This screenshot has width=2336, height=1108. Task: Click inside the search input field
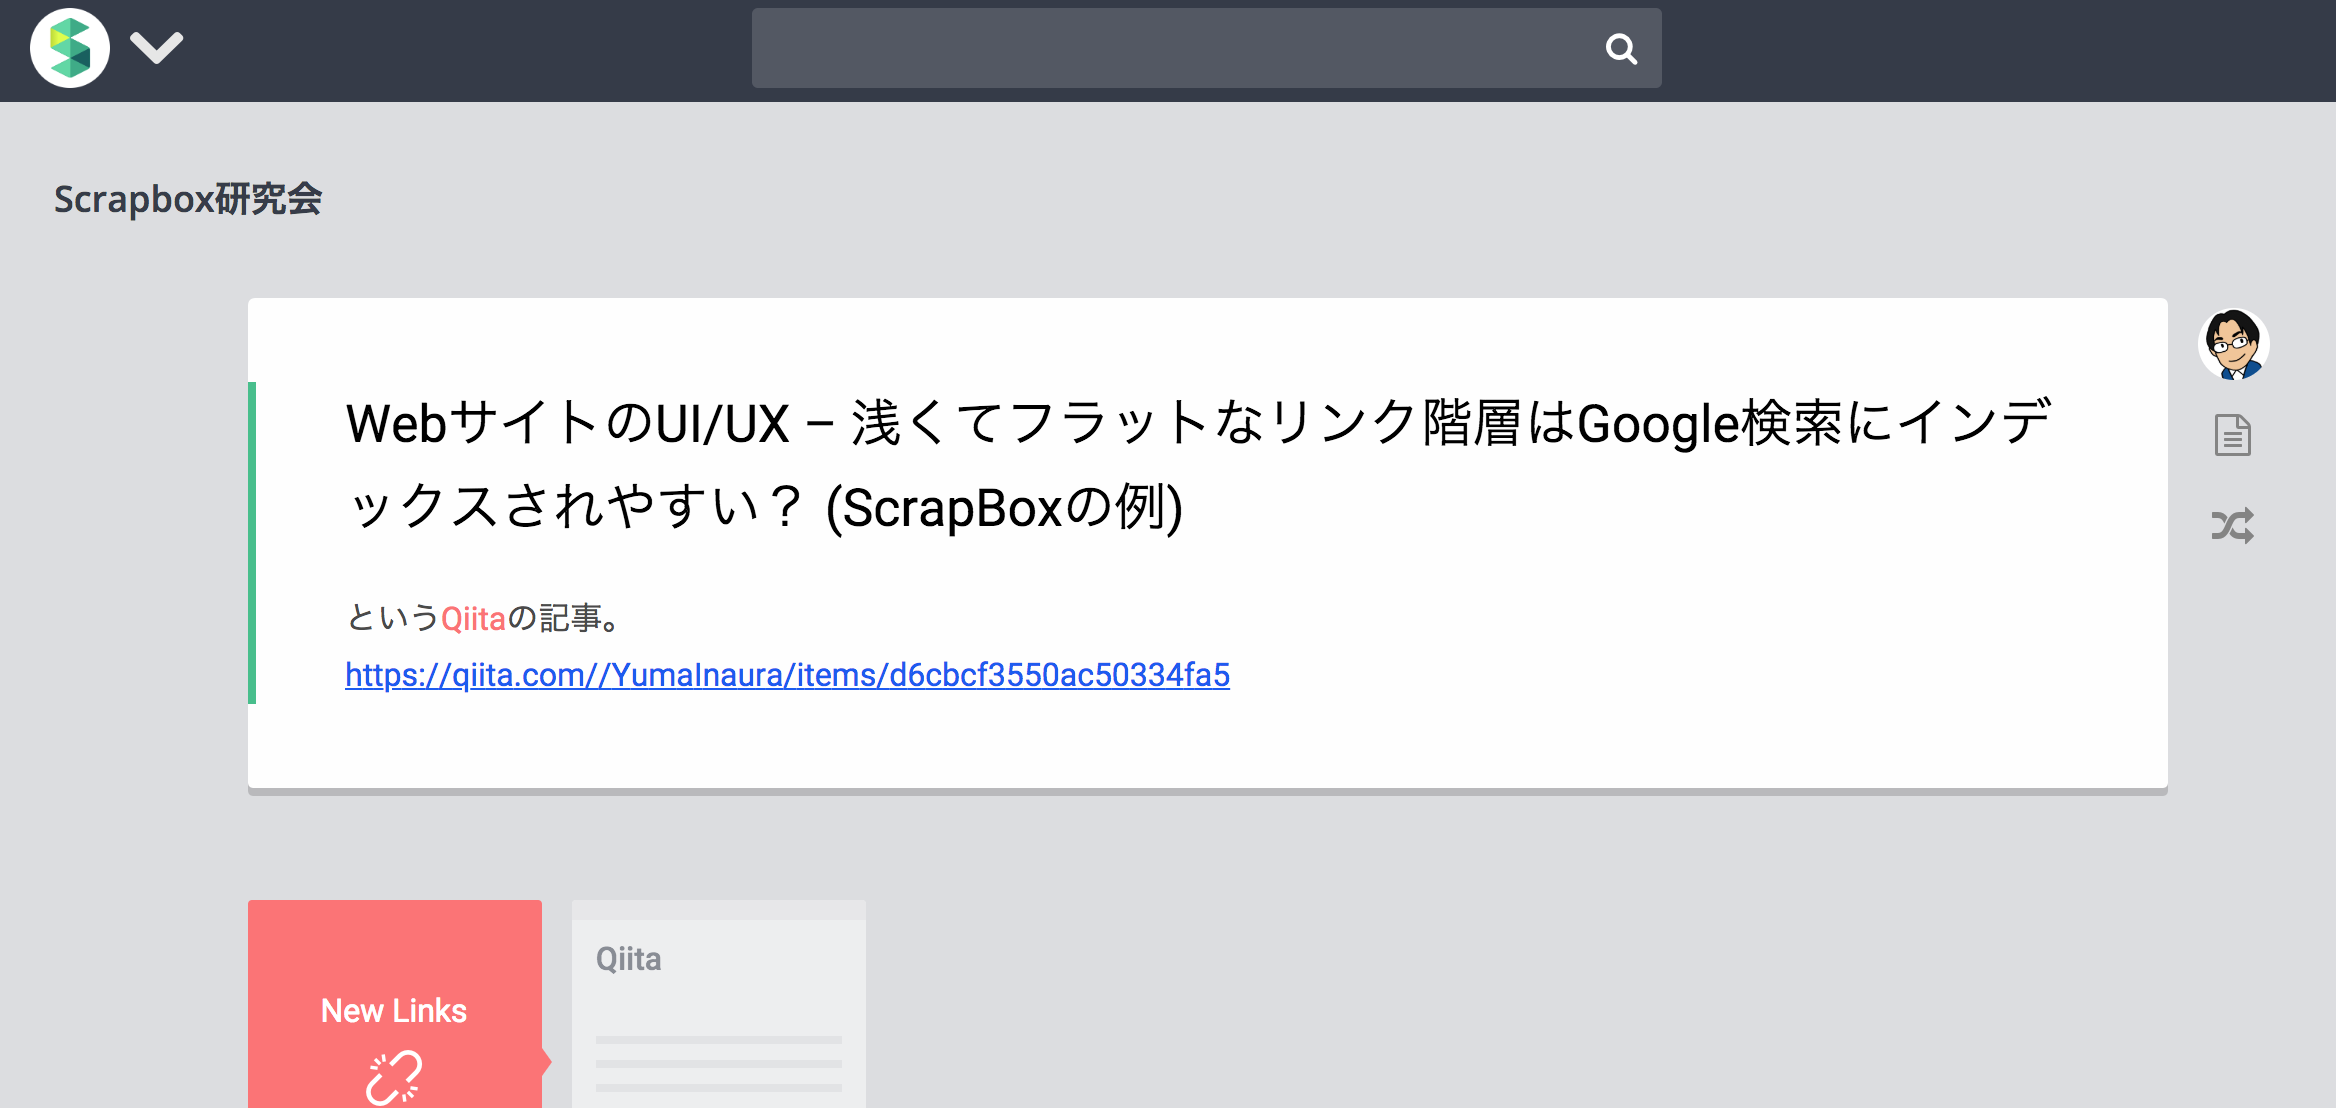[x=1150, y=48]
